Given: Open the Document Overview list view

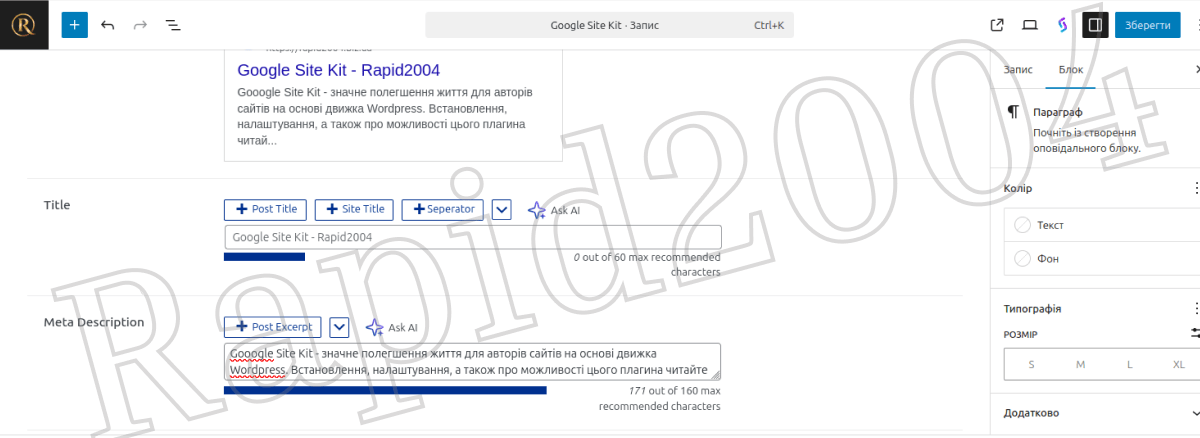Looking at the screenshot, I should (x=172, y=25).
